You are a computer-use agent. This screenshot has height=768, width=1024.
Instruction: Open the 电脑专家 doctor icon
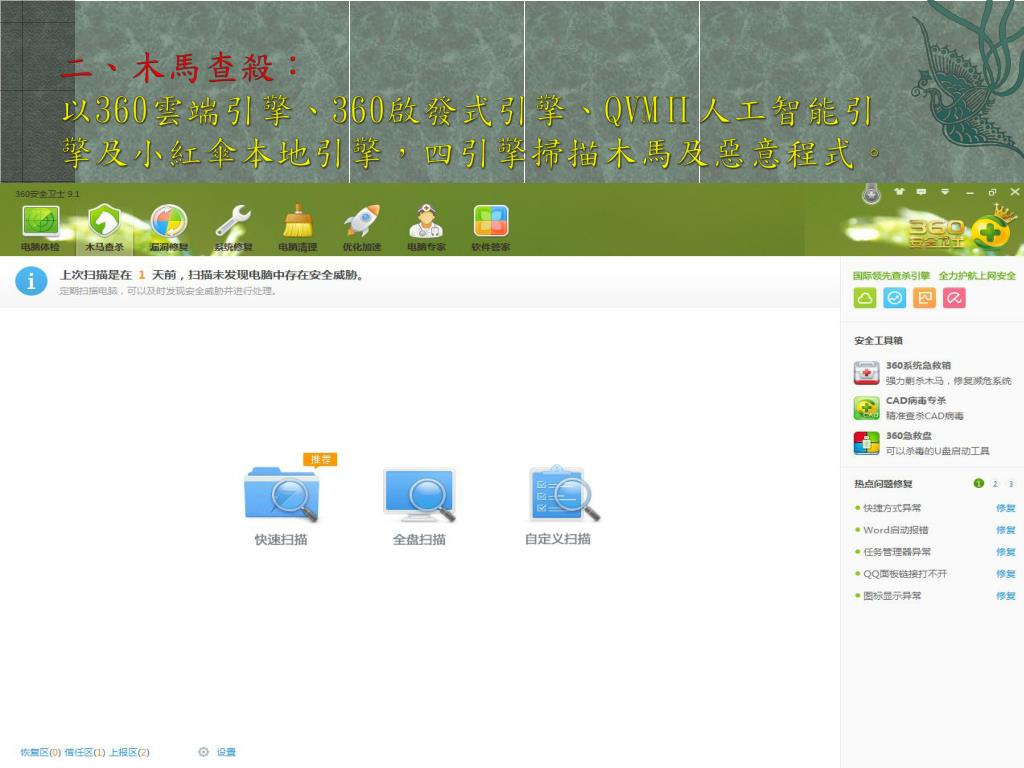(x=426, y=221)
